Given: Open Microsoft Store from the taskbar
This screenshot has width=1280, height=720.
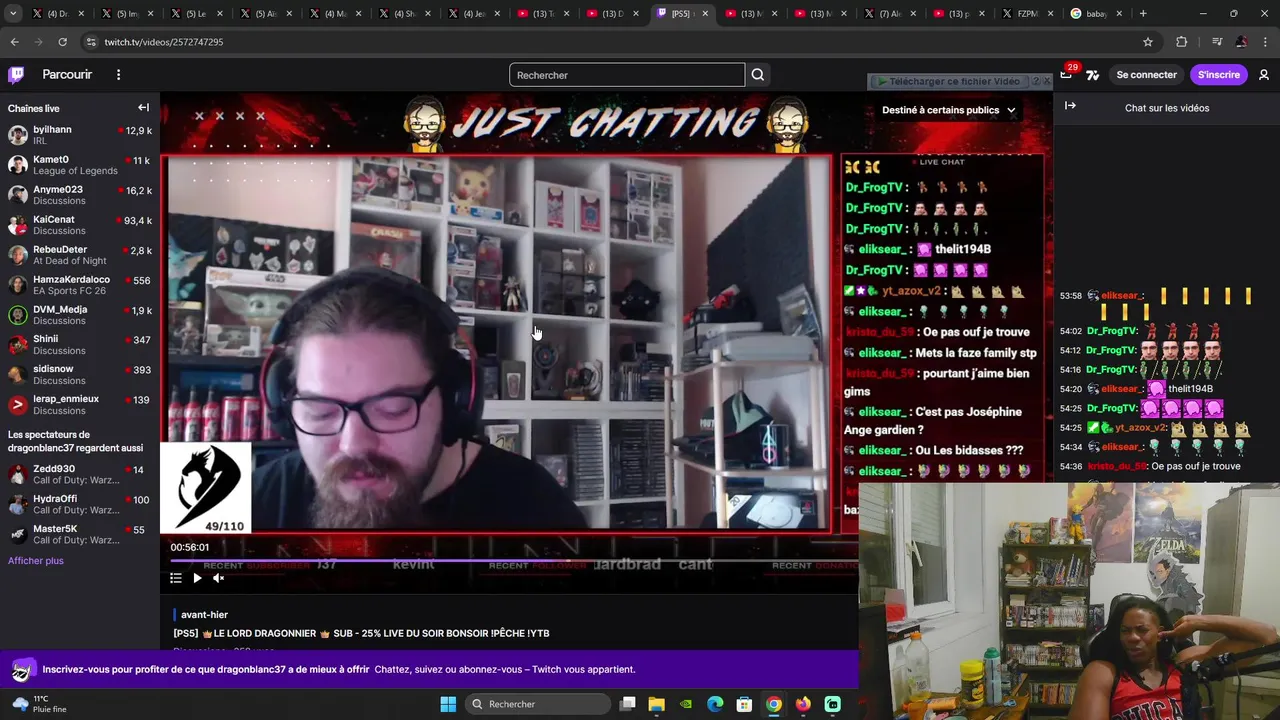Looking at the screenshot, I should (744, 704).
